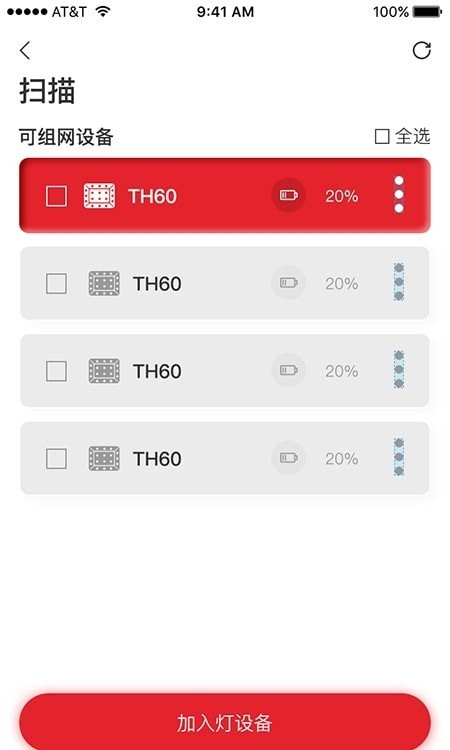The height and width of the screenshot is (750, 450).
Task: Tap light panel icon in last TH60 row
Action: click(x=104, y=458)
